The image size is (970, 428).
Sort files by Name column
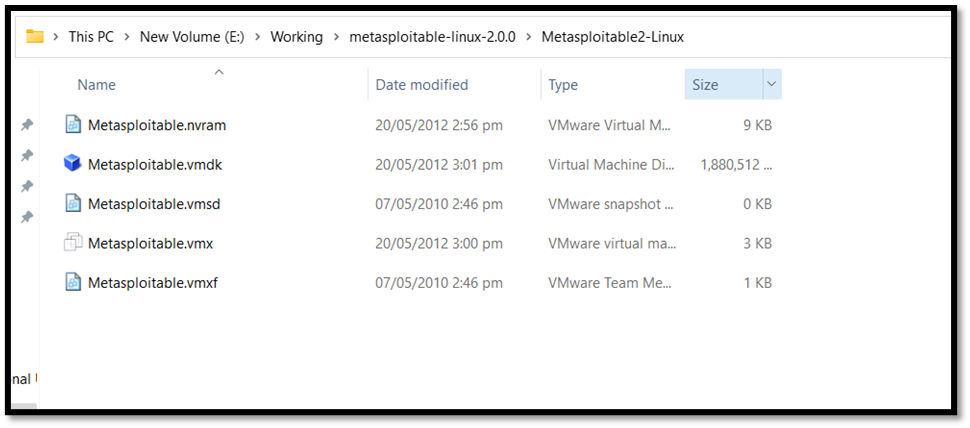pyautogui.click(x=97, y=85)
